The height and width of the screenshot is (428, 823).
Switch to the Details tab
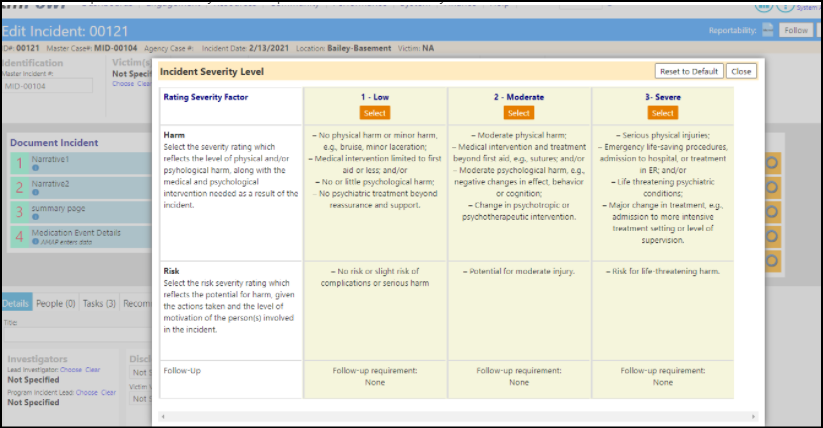(16, 304)
